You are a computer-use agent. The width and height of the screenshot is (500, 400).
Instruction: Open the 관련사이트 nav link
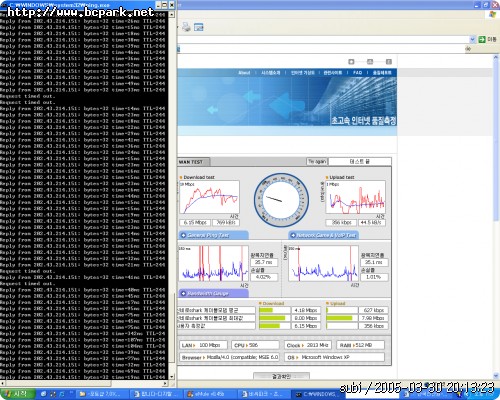point(332,73)
